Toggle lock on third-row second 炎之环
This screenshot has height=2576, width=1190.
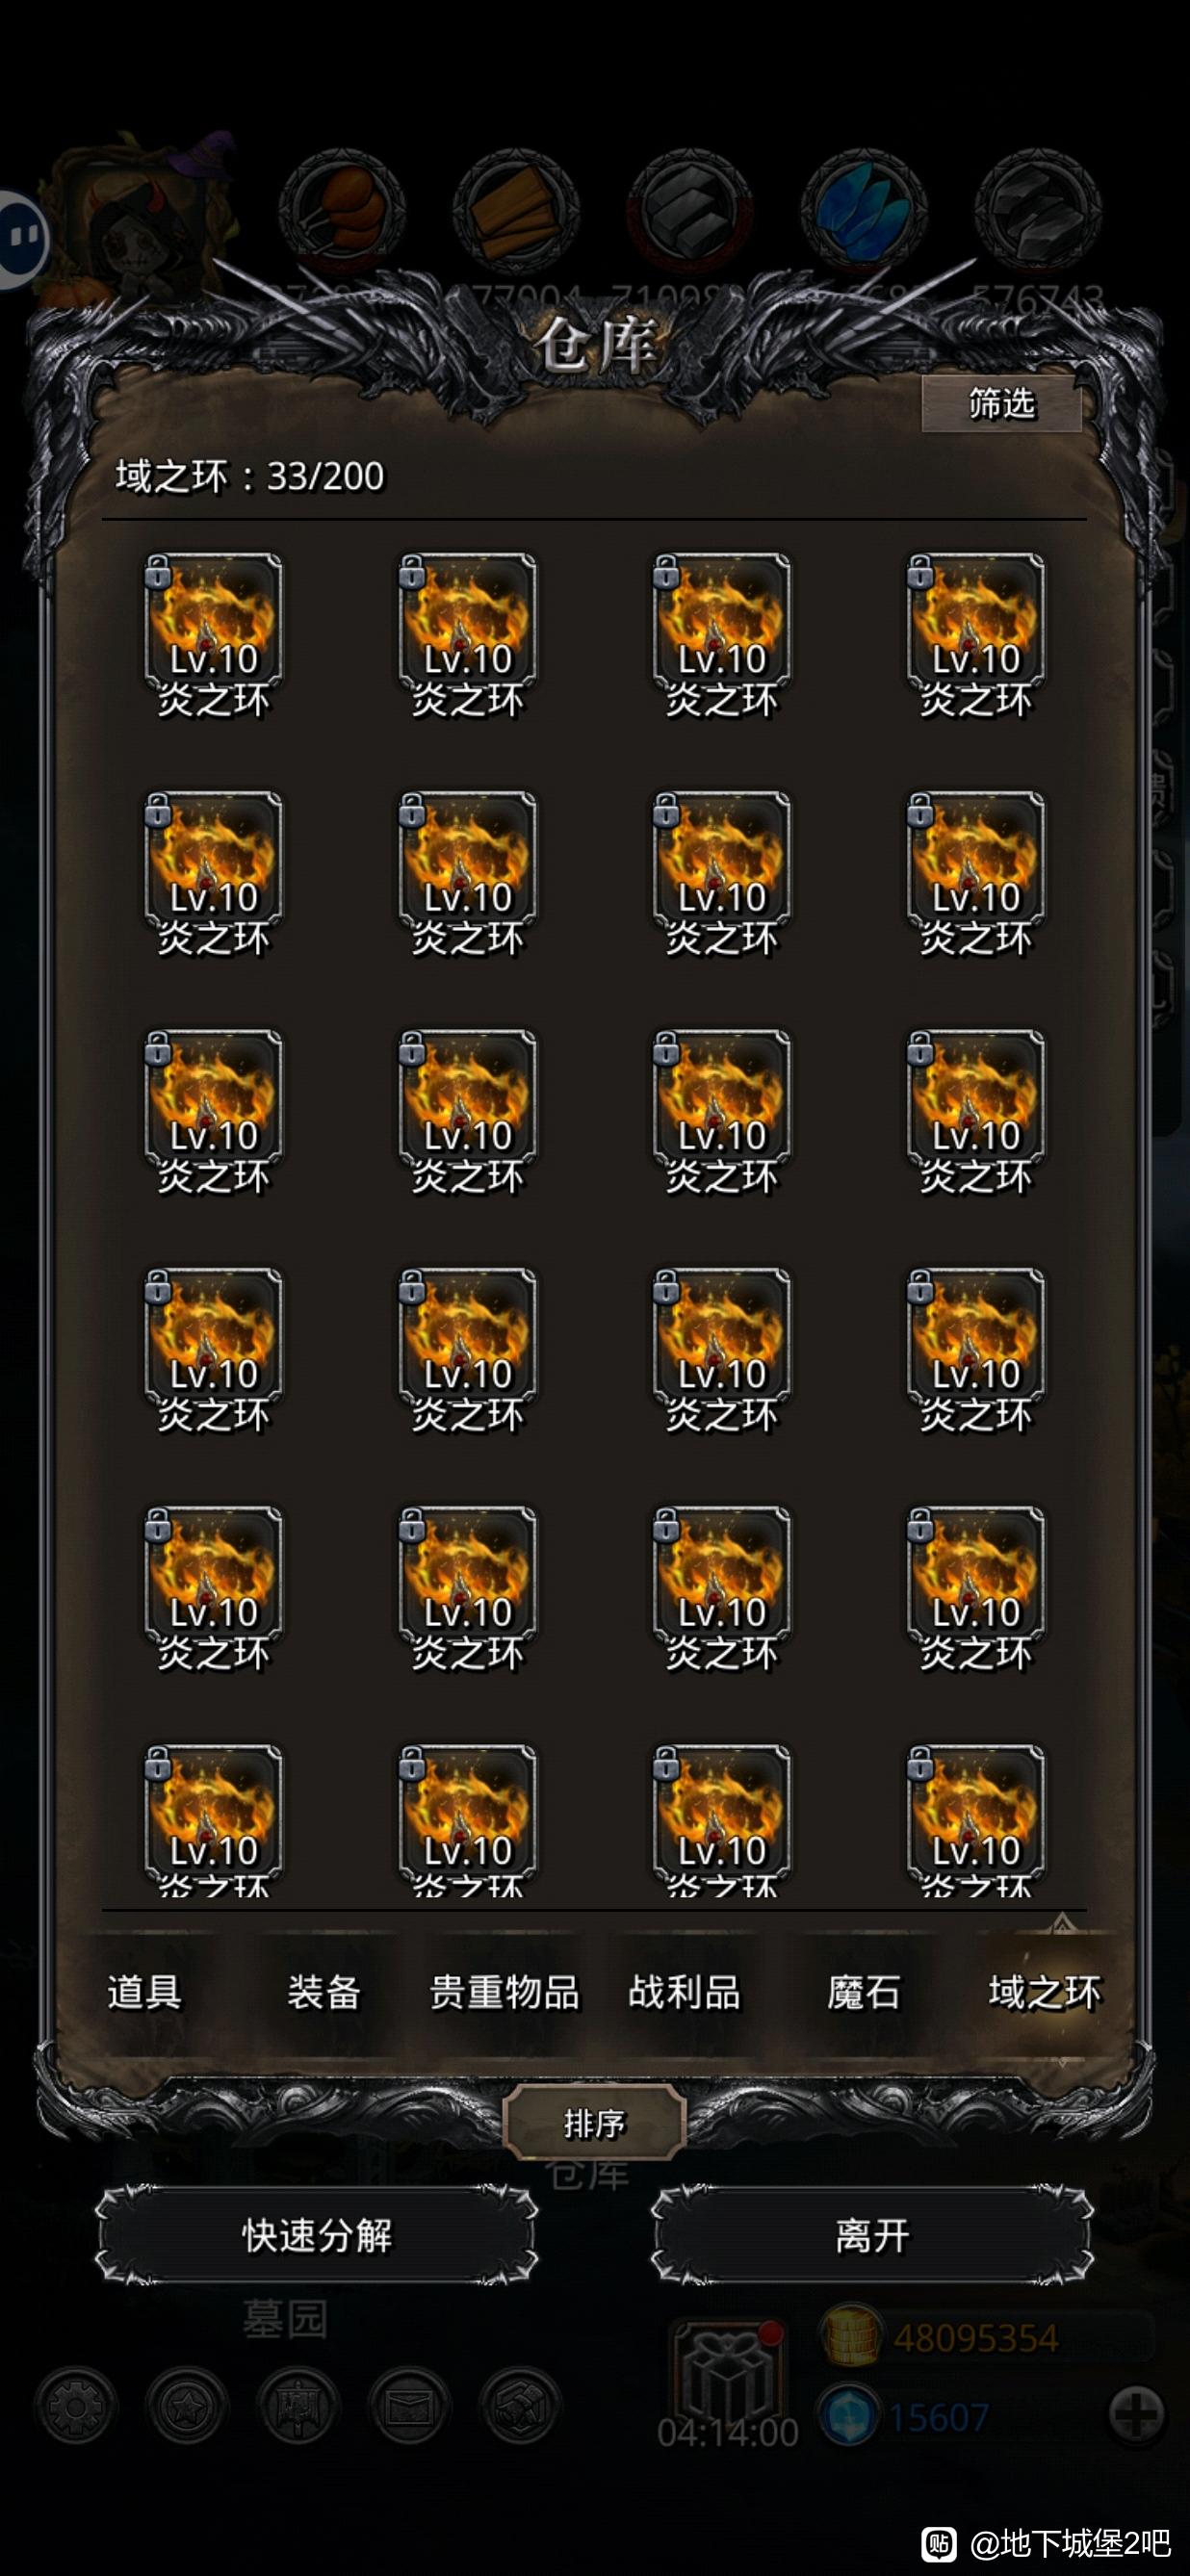pyautogui.click(x=412, y=1049)
